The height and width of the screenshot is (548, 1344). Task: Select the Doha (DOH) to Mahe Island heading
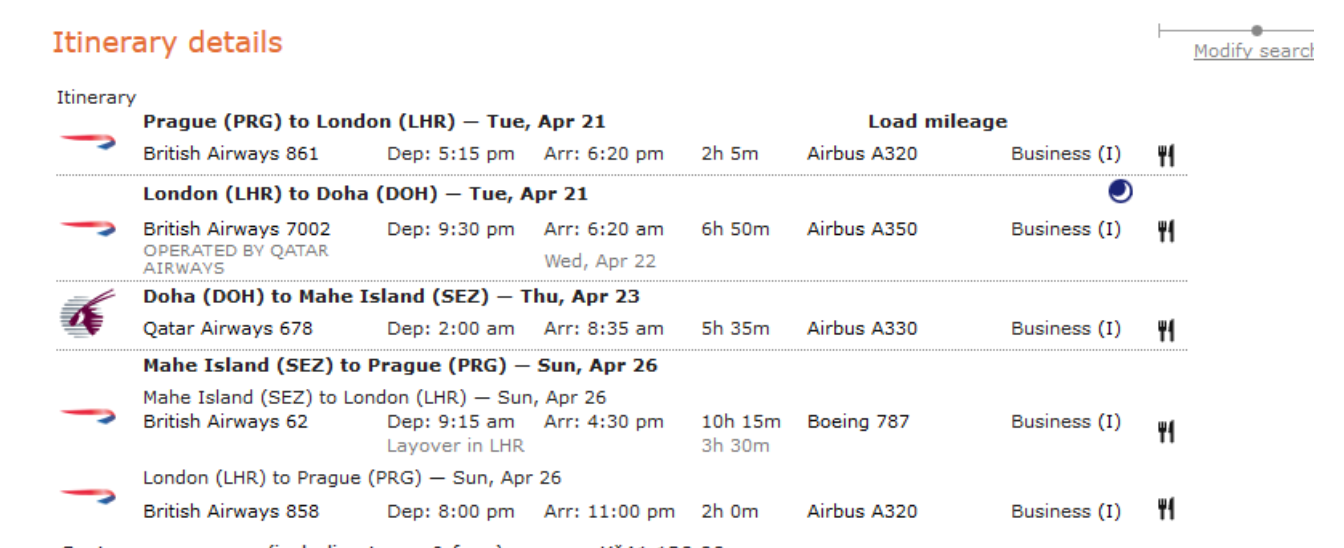[391, 297]
